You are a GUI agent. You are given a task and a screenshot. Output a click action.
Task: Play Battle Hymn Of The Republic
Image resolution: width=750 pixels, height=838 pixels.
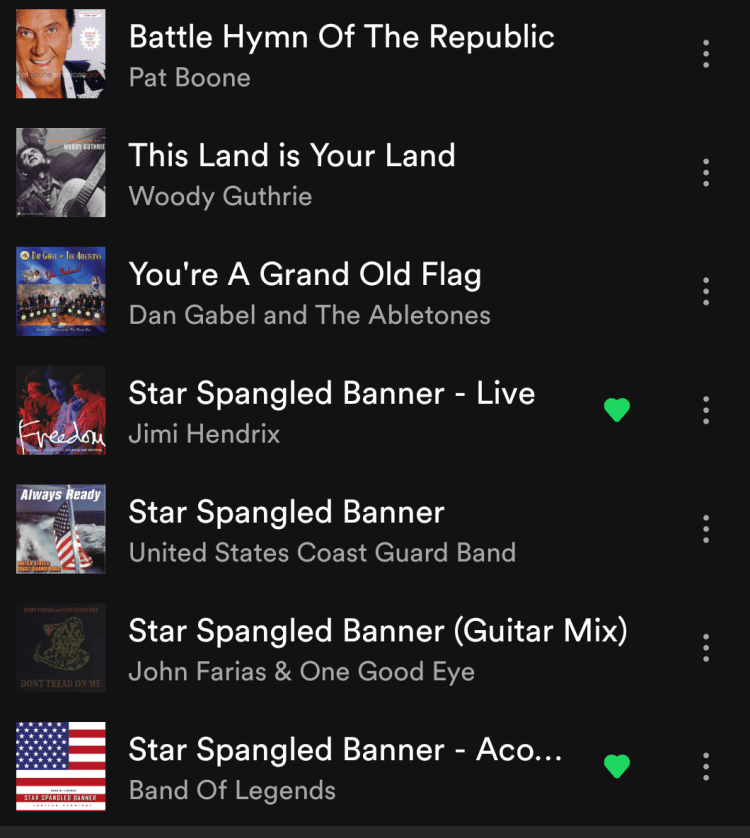(x=342, y=37)
